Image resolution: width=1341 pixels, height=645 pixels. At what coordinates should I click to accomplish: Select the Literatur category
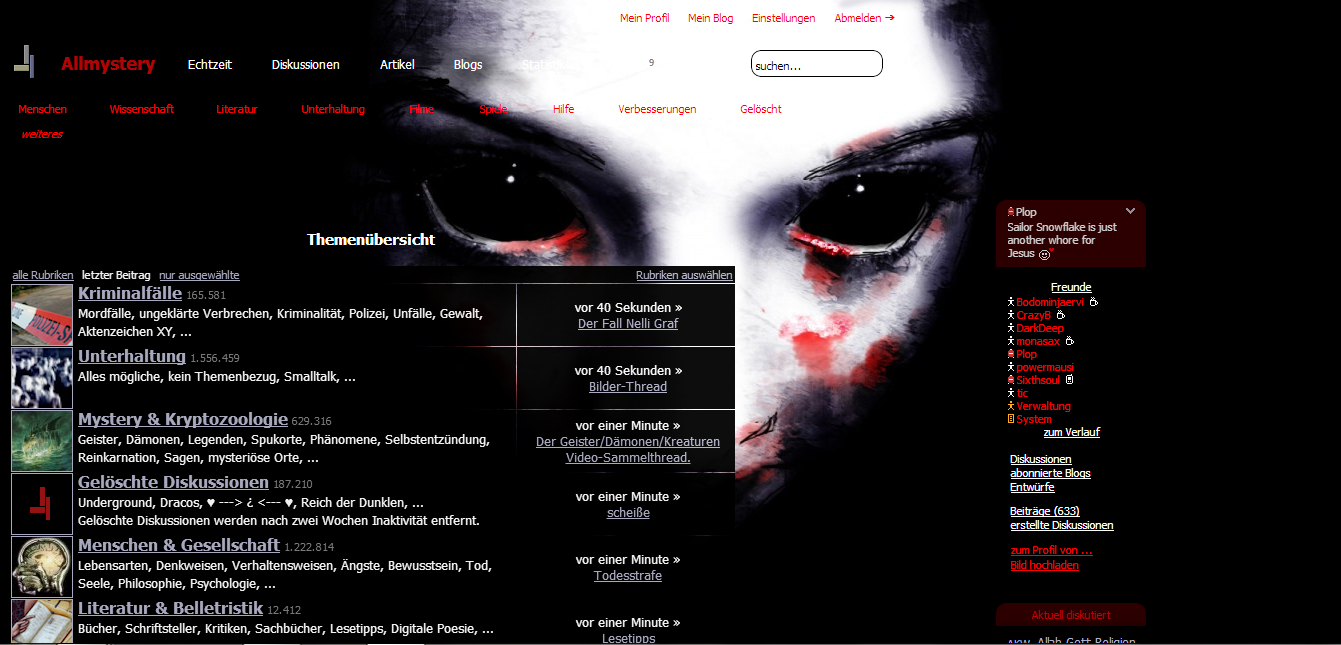click(237, 109)
